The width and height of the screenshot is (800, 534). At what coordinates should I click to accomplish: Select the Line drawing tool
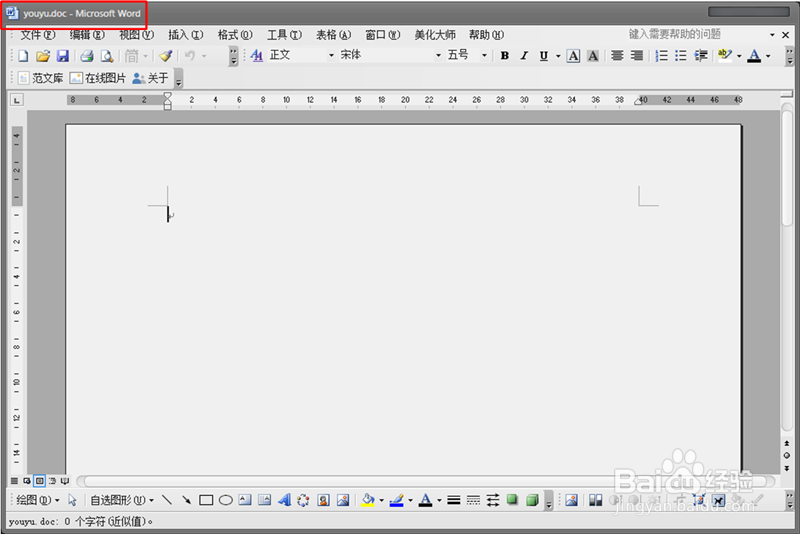pos(167,500)
